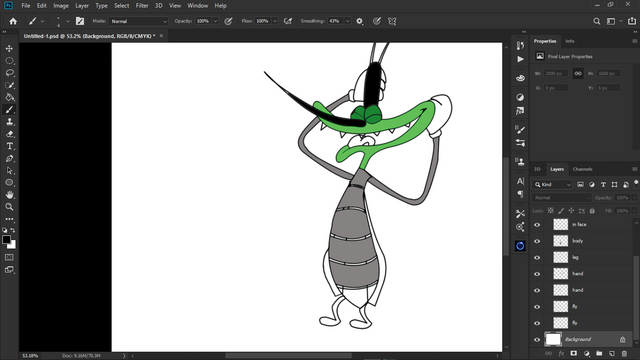Add layer style fx
Image resolution: width=640 pixels, height=360 pixels.
[x=561, y=353]
